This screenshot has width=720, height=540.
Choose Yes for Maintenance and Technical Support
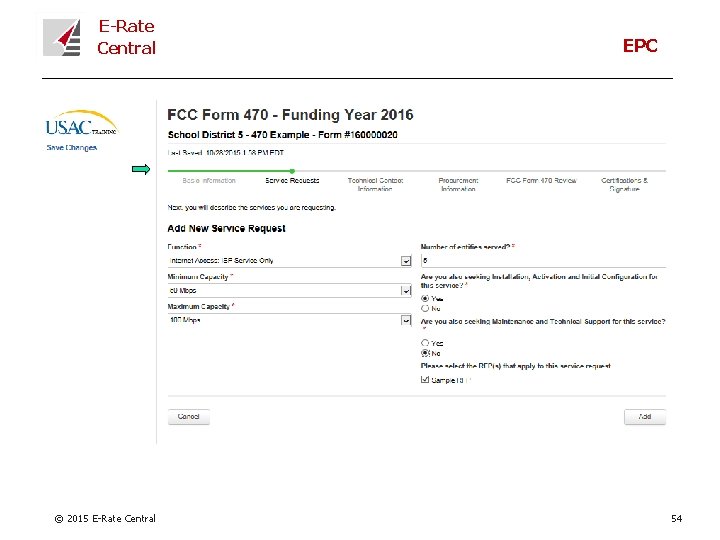[x=425, y=343]
